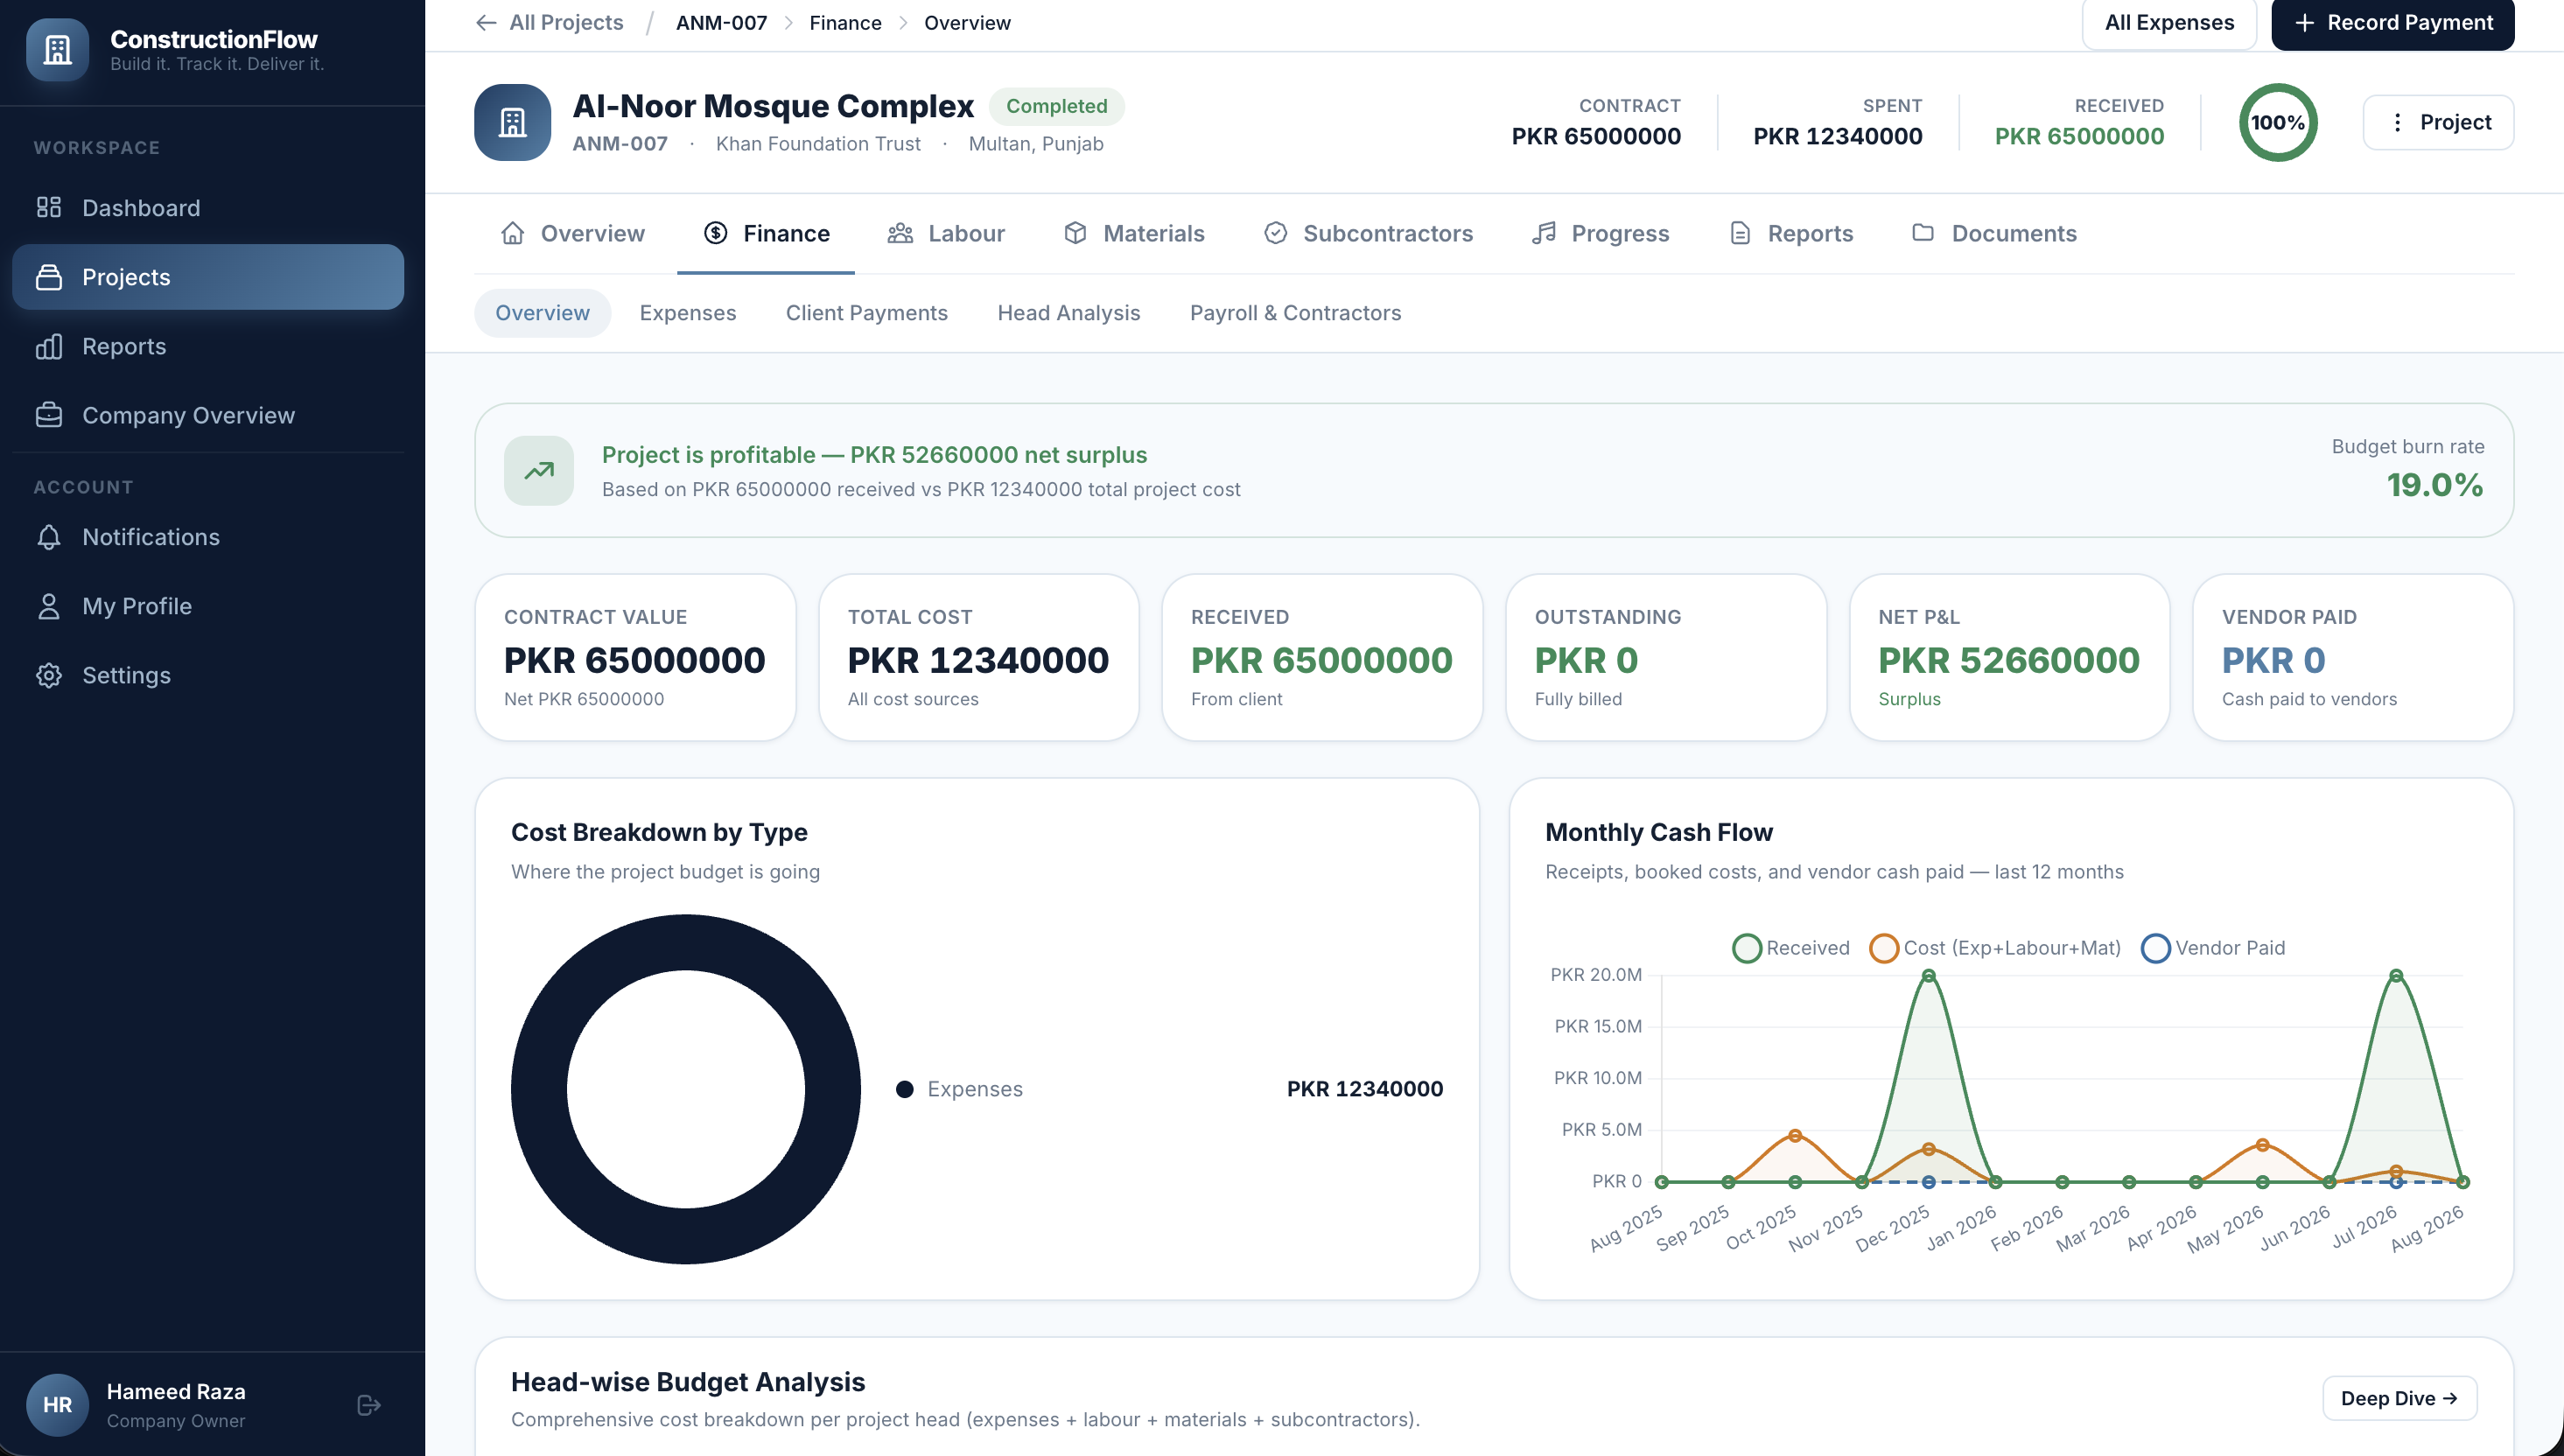Click the Budget burn rate 19.0% value
The image size is (2564, 1456).
pyautogui.click(x=2434, y=485)
